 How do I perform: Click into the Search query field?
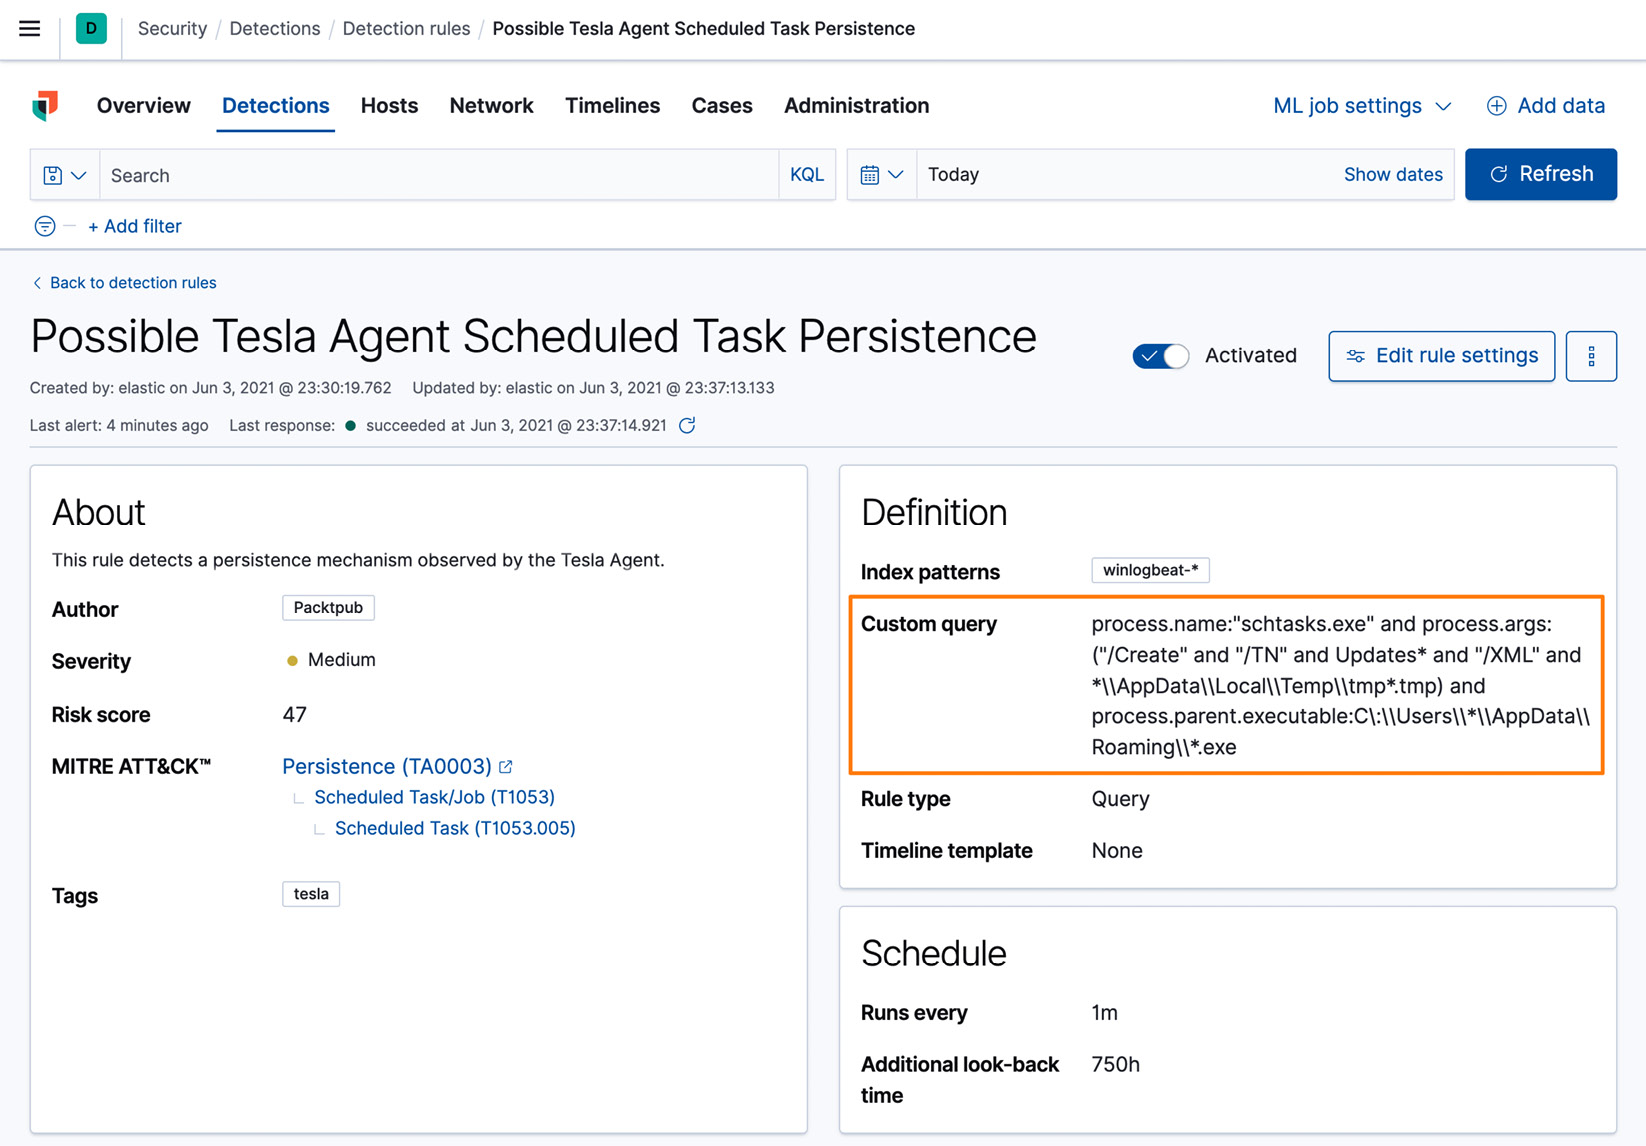tap(439, 175)
